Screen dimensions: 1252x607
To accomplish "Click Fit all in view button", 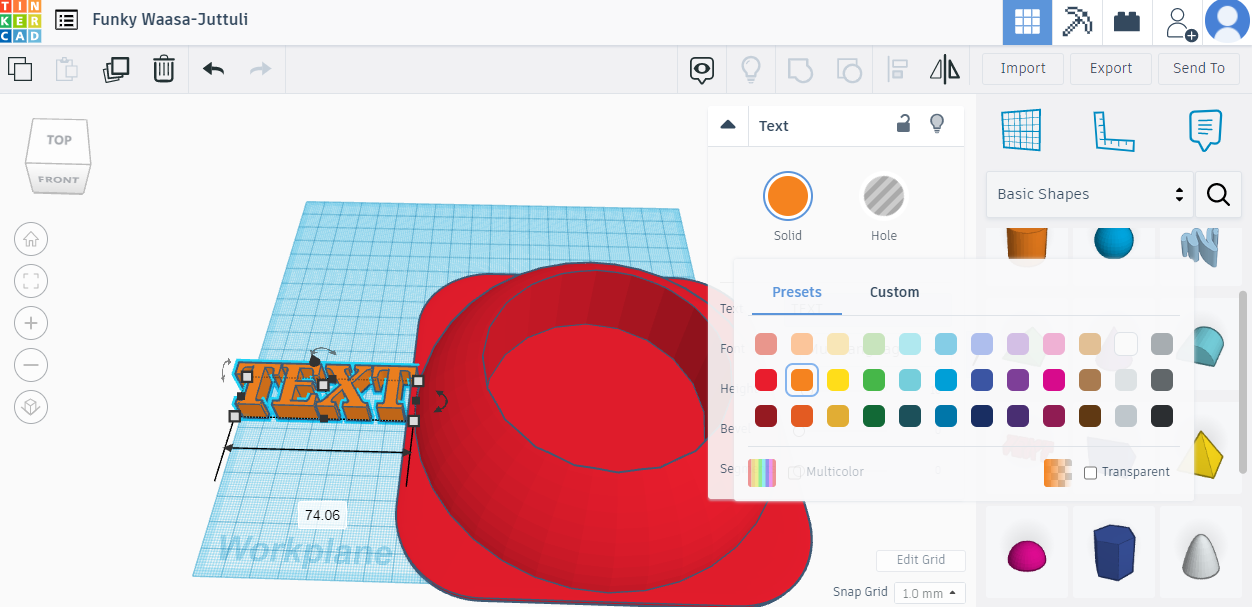I will click(31, 281).
